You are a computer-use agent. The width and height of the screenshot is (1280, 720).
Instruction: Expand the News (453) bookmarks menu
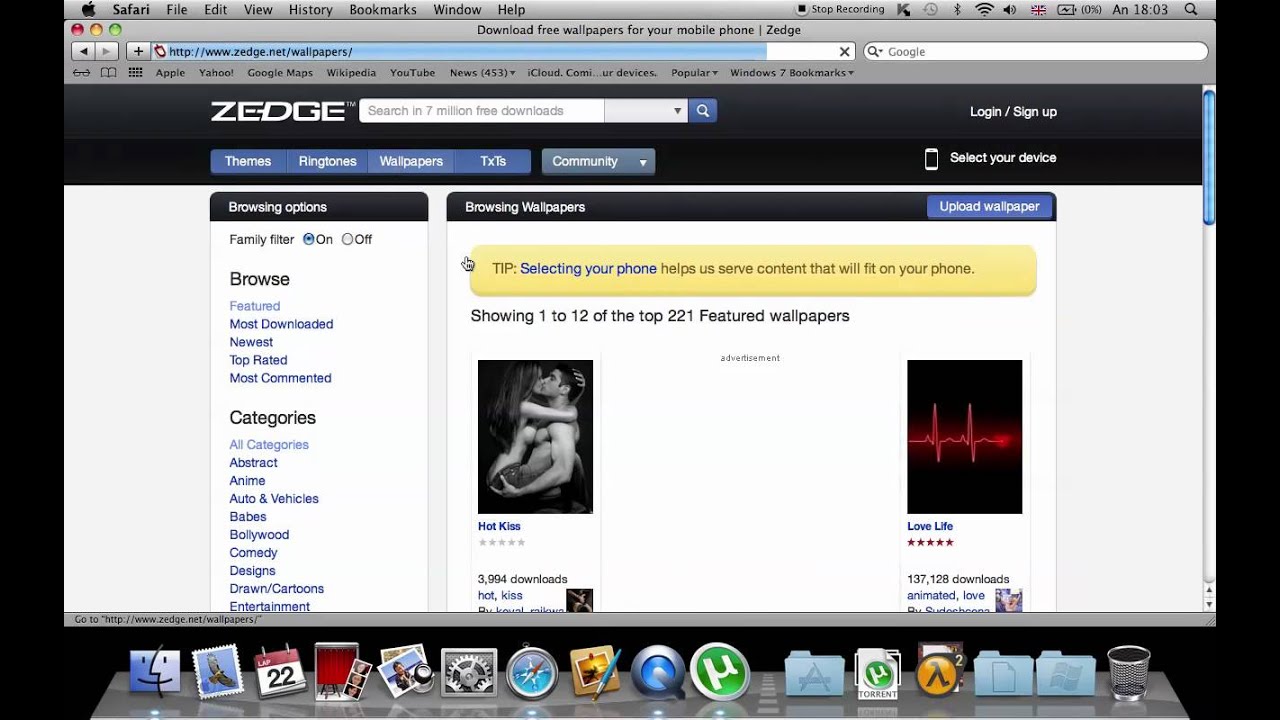483,72
